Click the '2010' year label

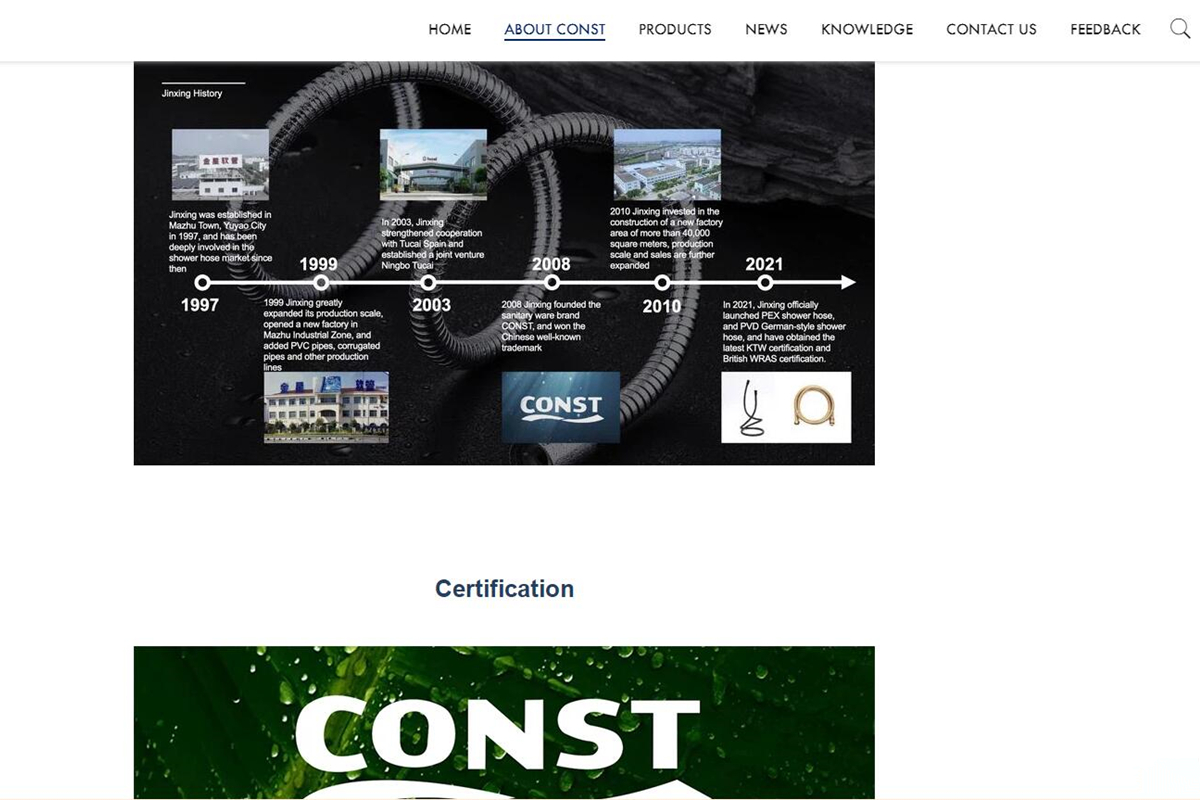coord(661,306)
